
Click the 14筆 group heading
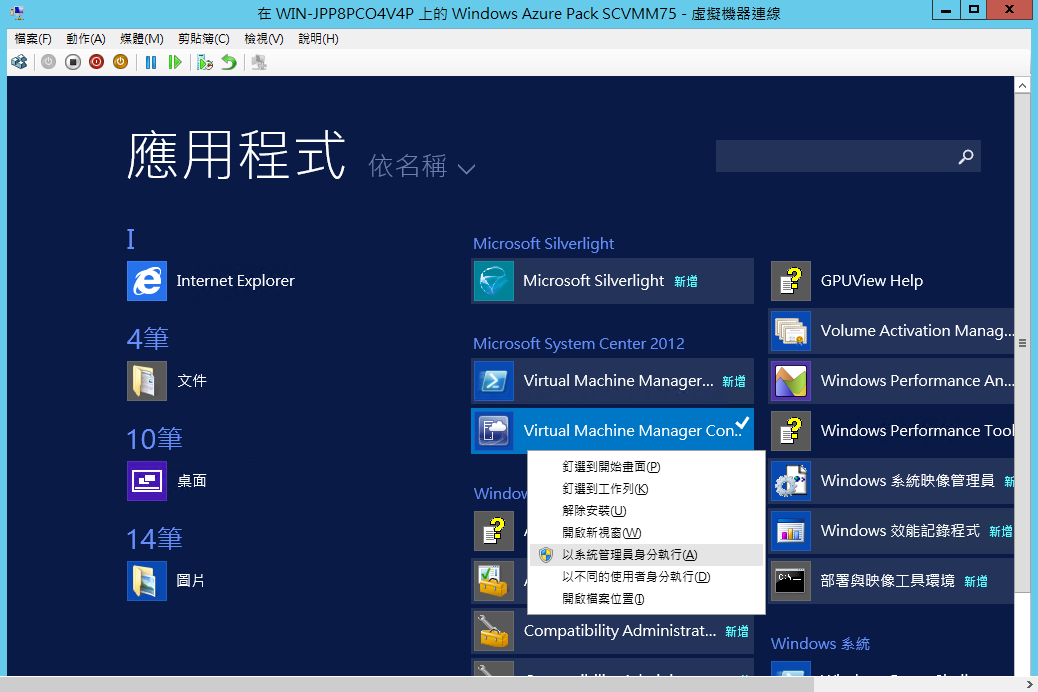click(x=154, y=538)
